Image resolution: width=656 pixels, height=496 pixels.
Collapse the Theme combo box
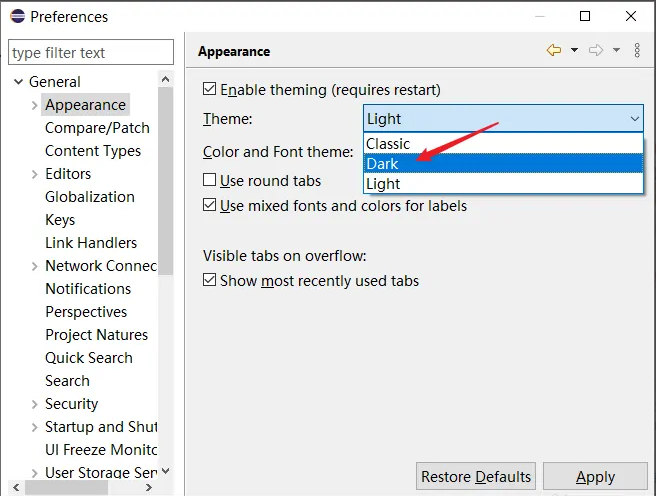pos(635,119)
